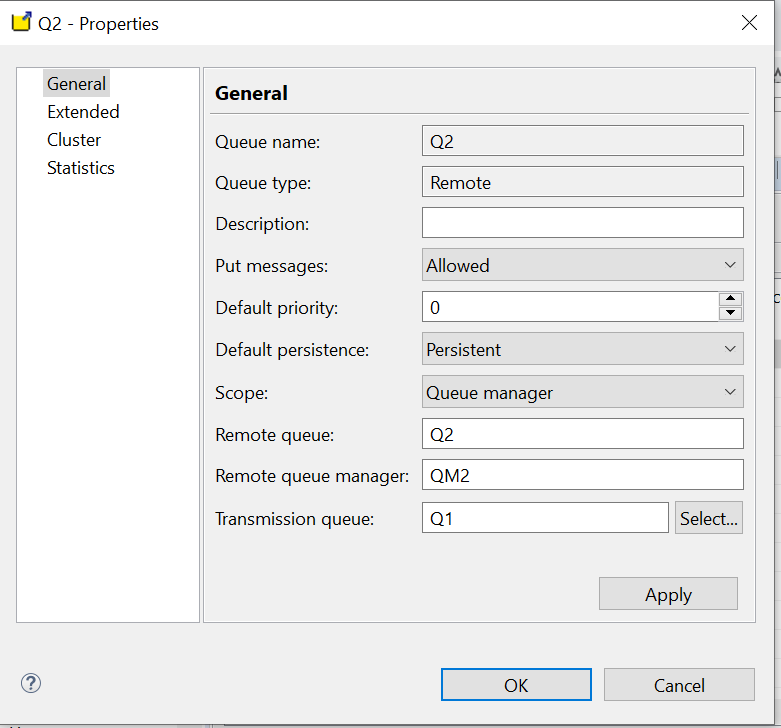The width and height of the screenshot is (781, 728).
Task: Click the Transmission queue field
Action: coord(545,518)
